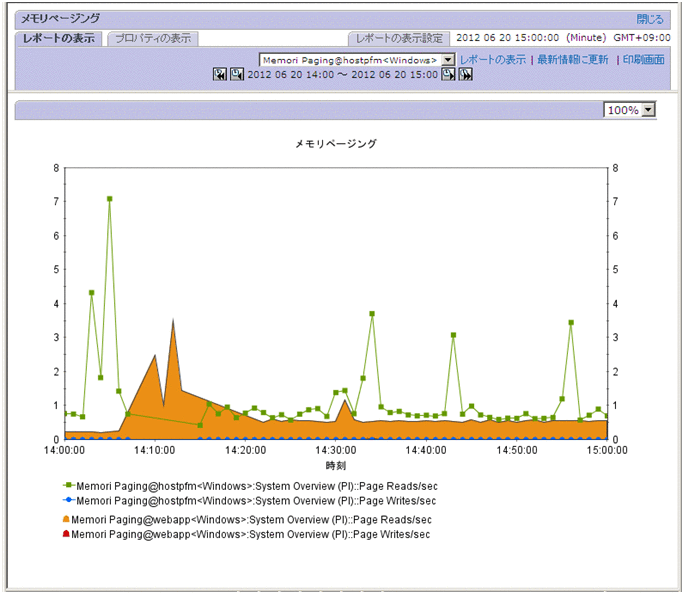Click the jump-to-last time range icon
This screenshot has width=685, height=595.
[x=466, y=75]
